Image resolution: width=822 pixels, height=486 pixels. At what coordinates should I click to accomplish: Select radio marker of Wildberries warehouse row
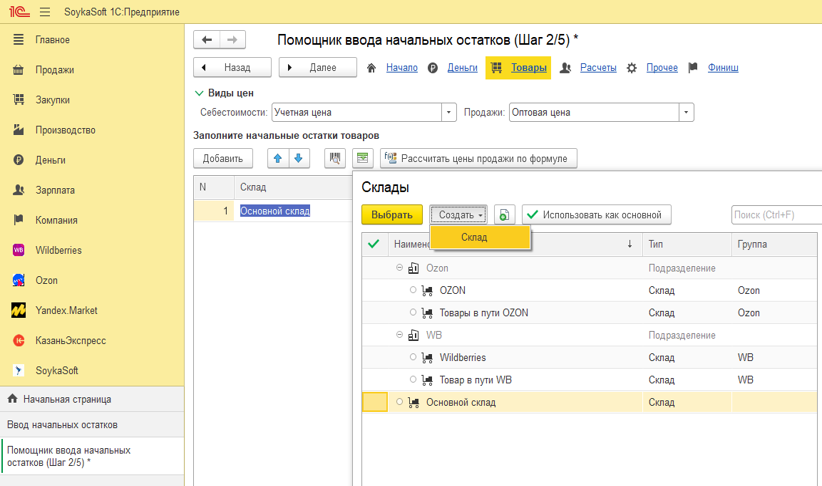414,357
